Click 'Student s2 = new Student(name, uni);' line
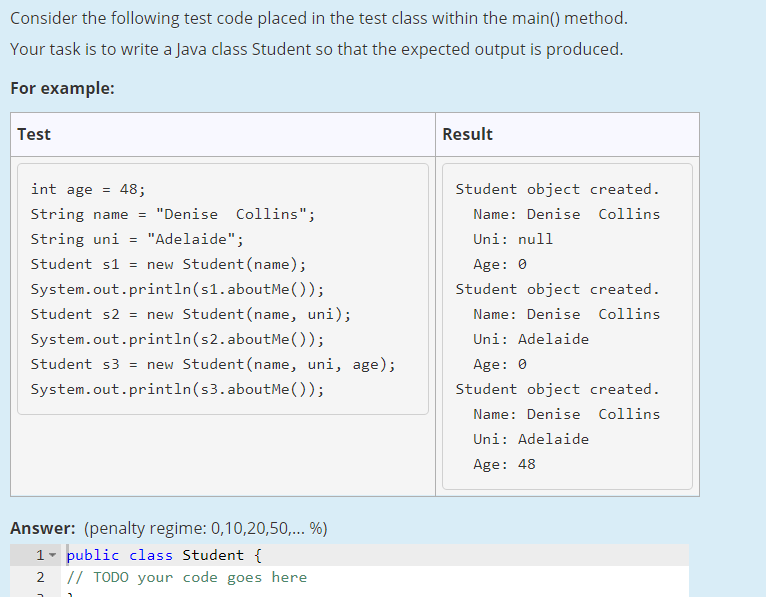The width and height of the screenshot is (766, 597). tap(190, 314)
